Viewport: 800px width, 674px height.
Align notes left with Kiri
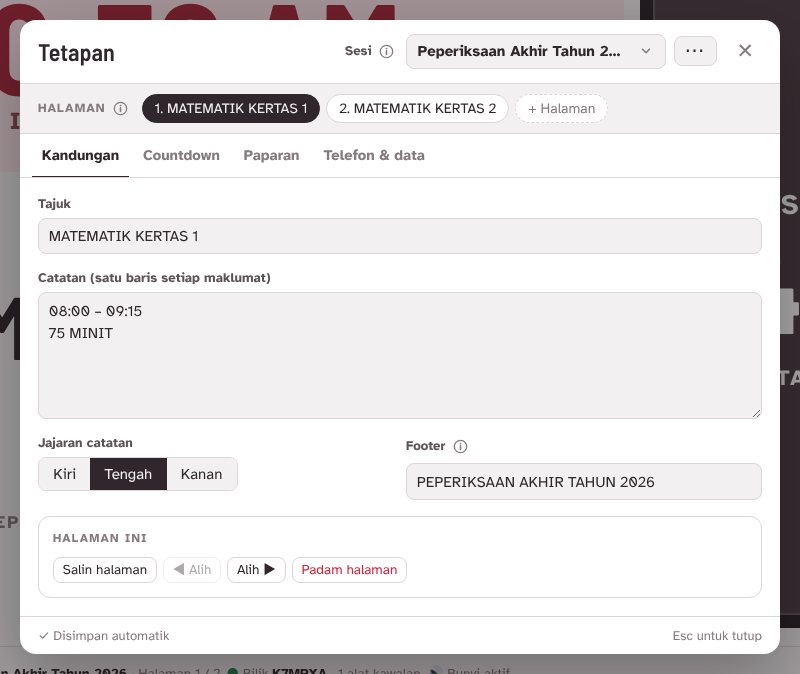64,474
